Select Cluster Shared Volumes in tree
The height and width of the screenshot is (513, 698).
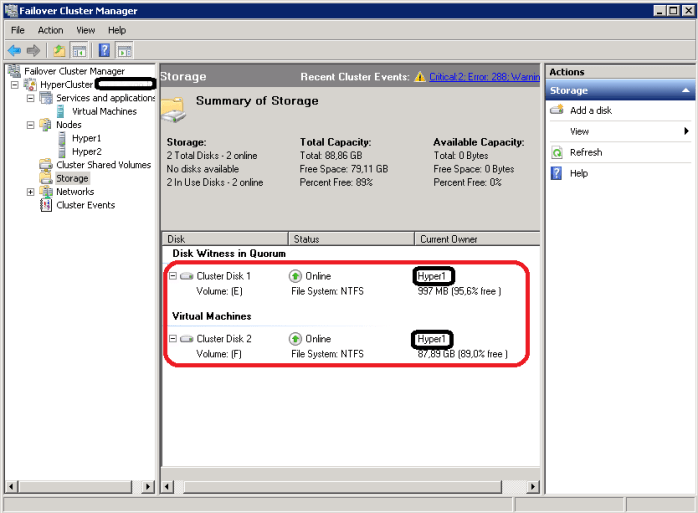[x=103, y=165]
